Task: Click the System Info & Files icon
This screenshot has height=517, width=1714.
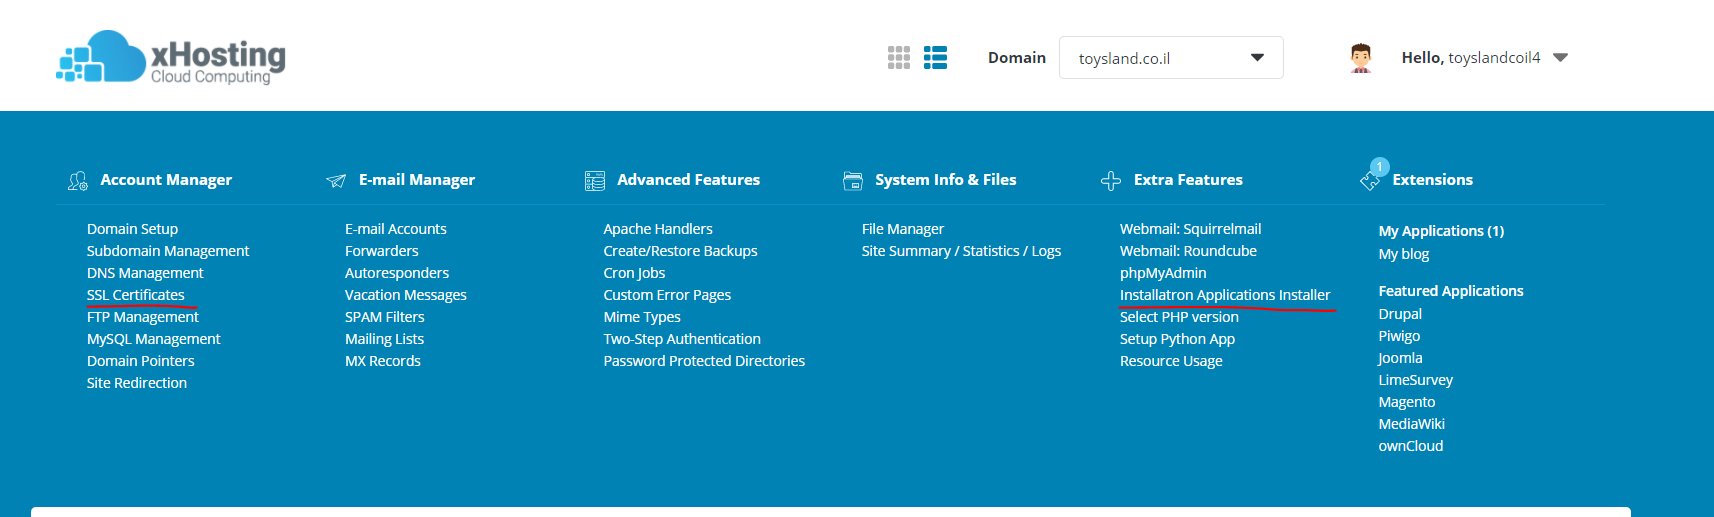Action: tap(852, 181)
